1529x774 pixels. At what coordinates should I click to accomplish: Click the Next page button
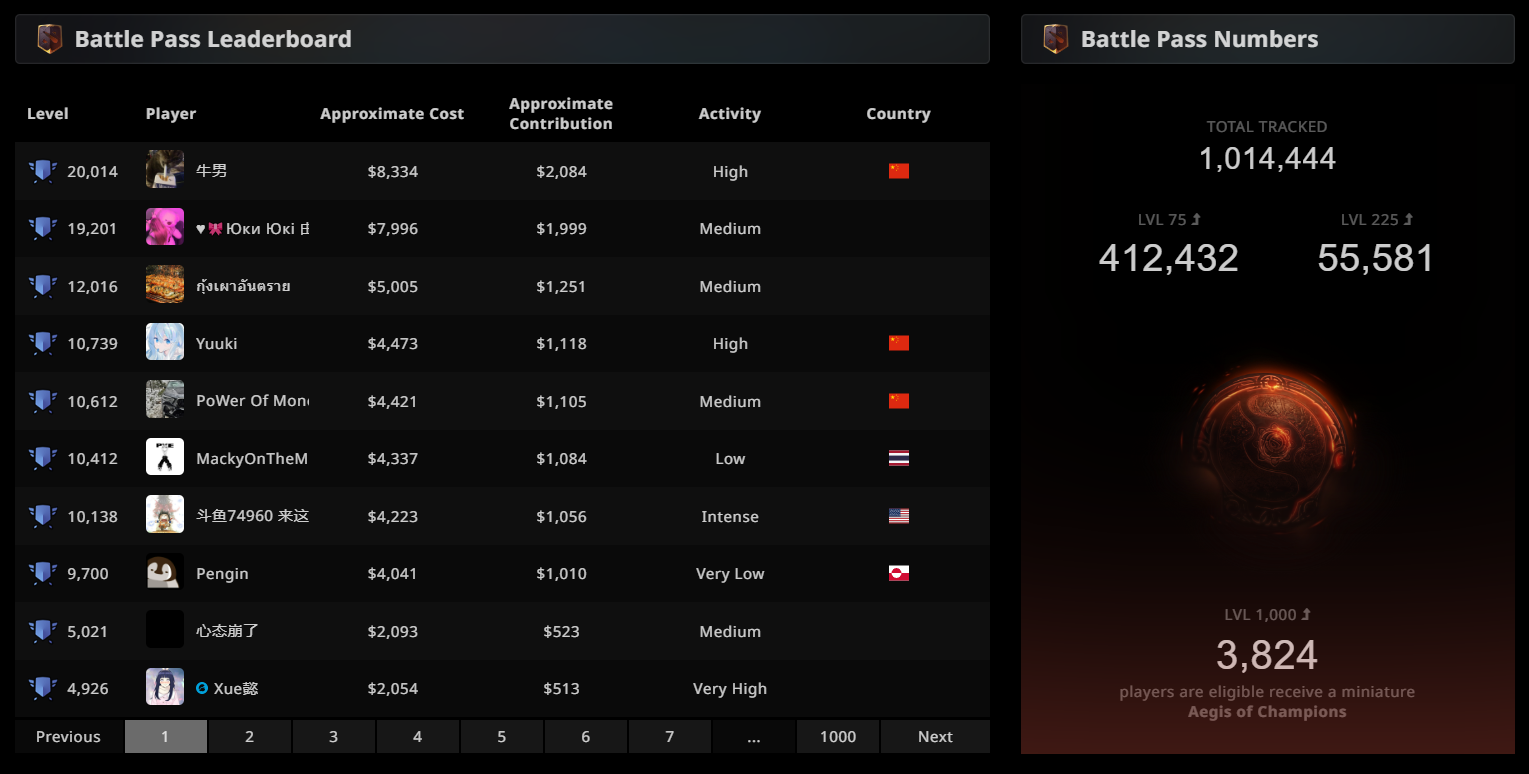tap(935, 736)
